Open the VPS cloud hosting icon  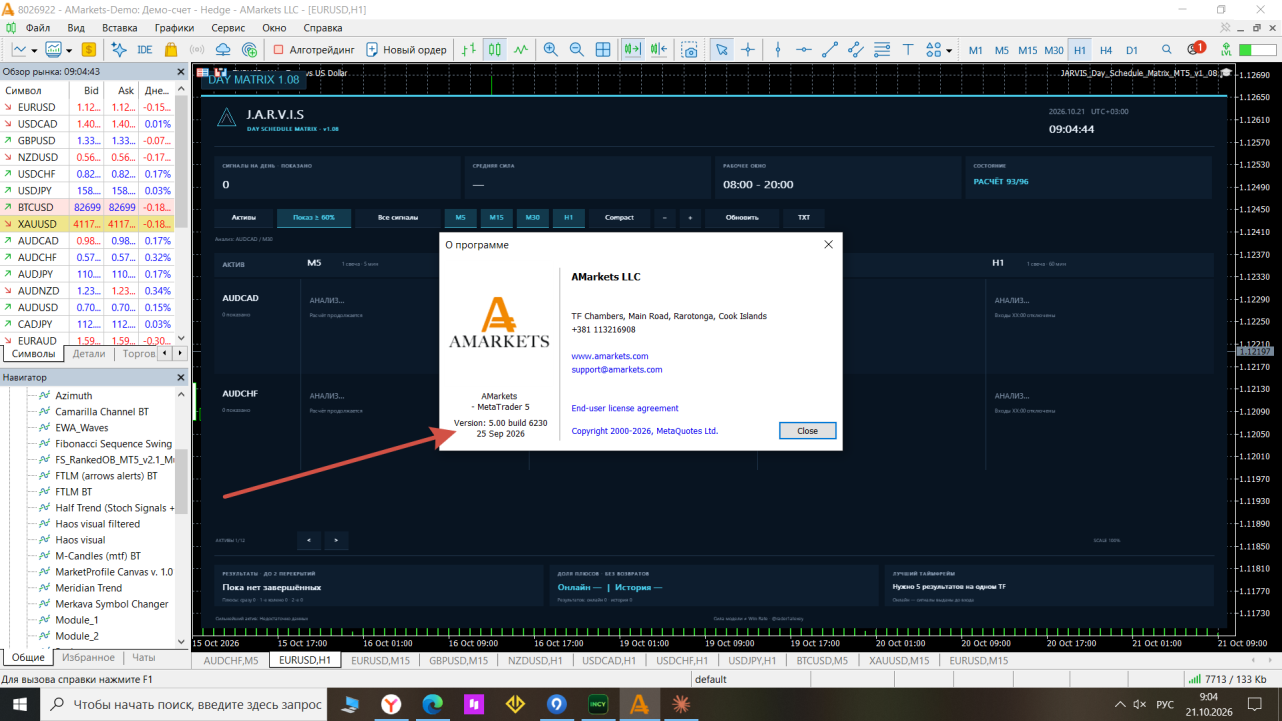(x=223, y=49)
